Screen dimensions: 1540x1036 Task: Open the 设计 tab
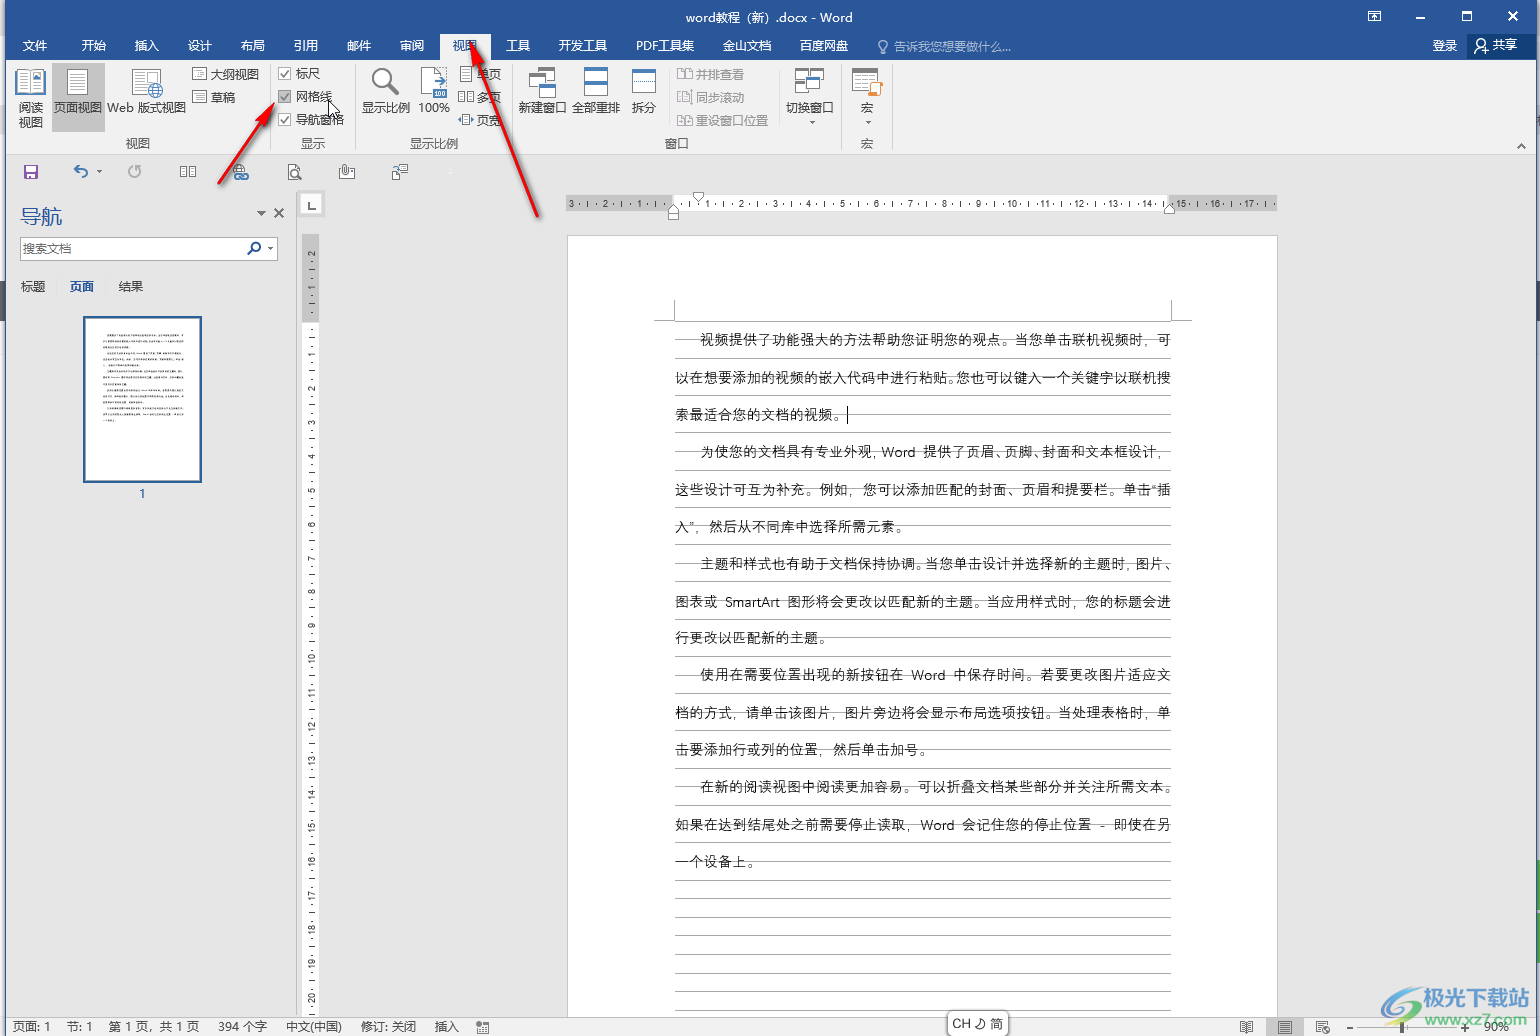point(200,46)
